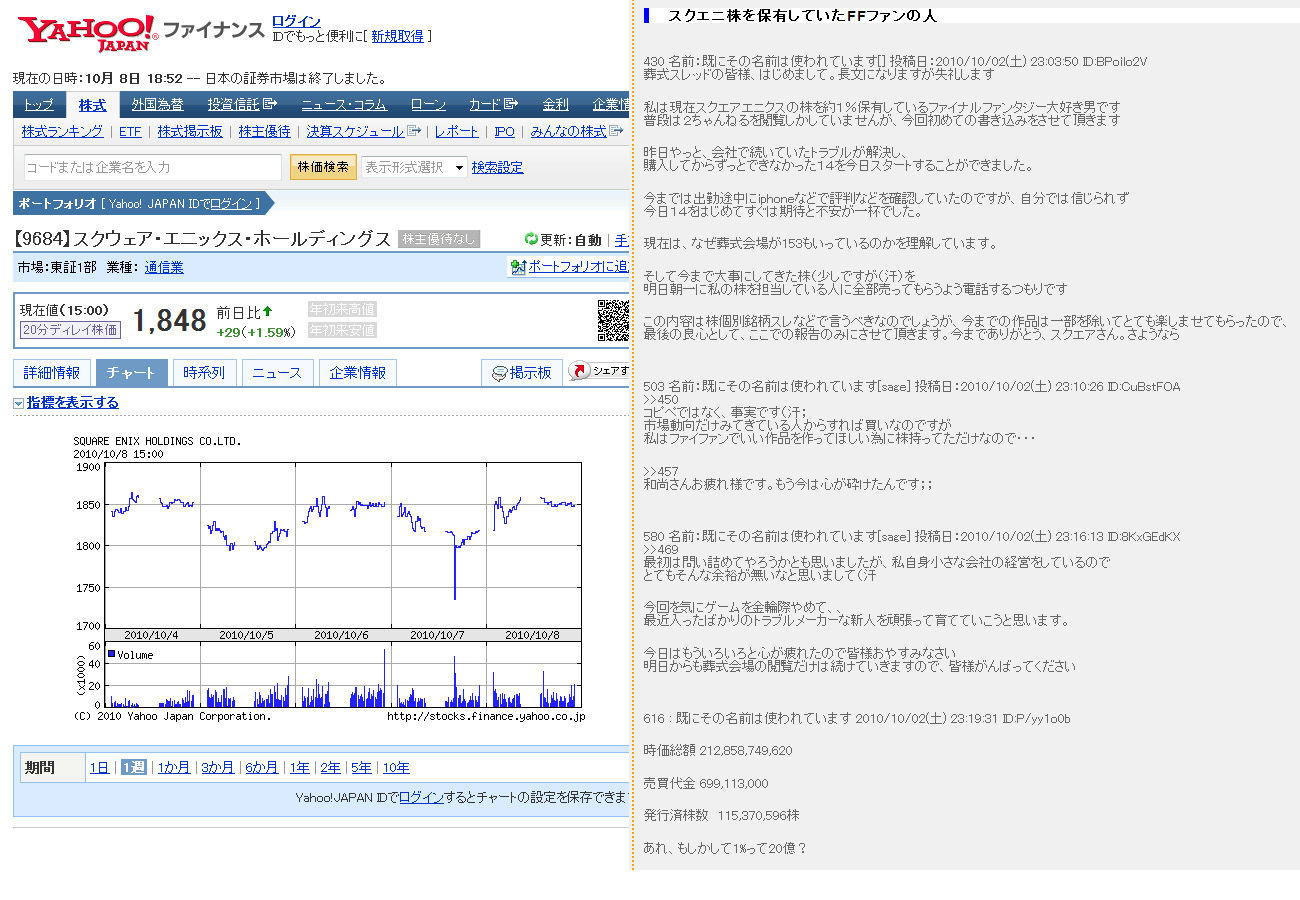Click the external-window icon beside カード
Image resolution: width=1300 pixels, height=900 pixels.
click(511, 104)
